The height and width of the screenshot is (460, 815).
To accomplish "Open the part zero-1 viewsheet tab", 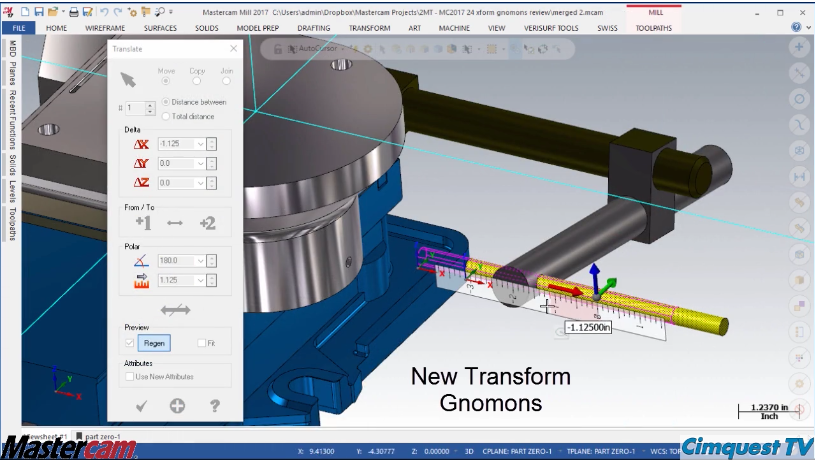I will pos(99,436).
